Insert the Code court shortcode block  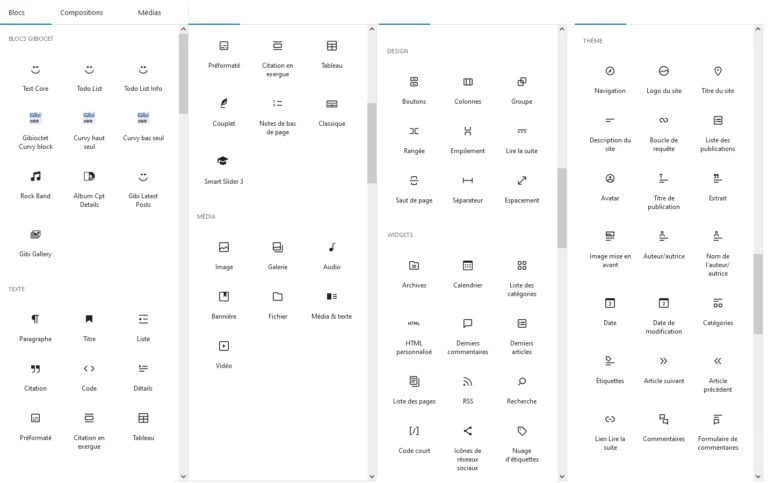(414, 440)
